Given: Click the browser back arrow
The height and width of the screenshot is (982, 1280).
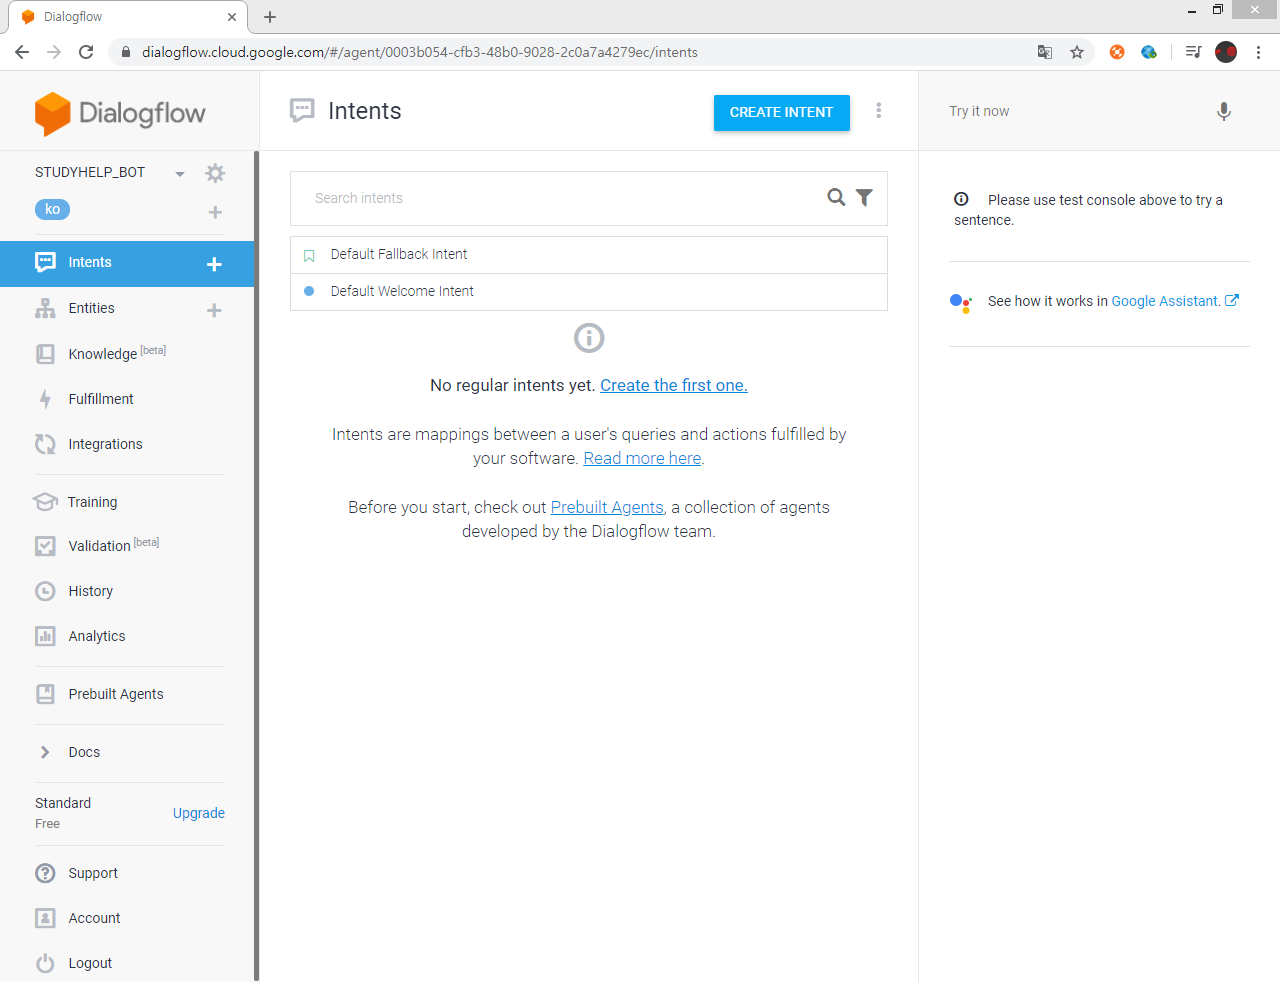Looking at the screenshot, I should [22, 52].
